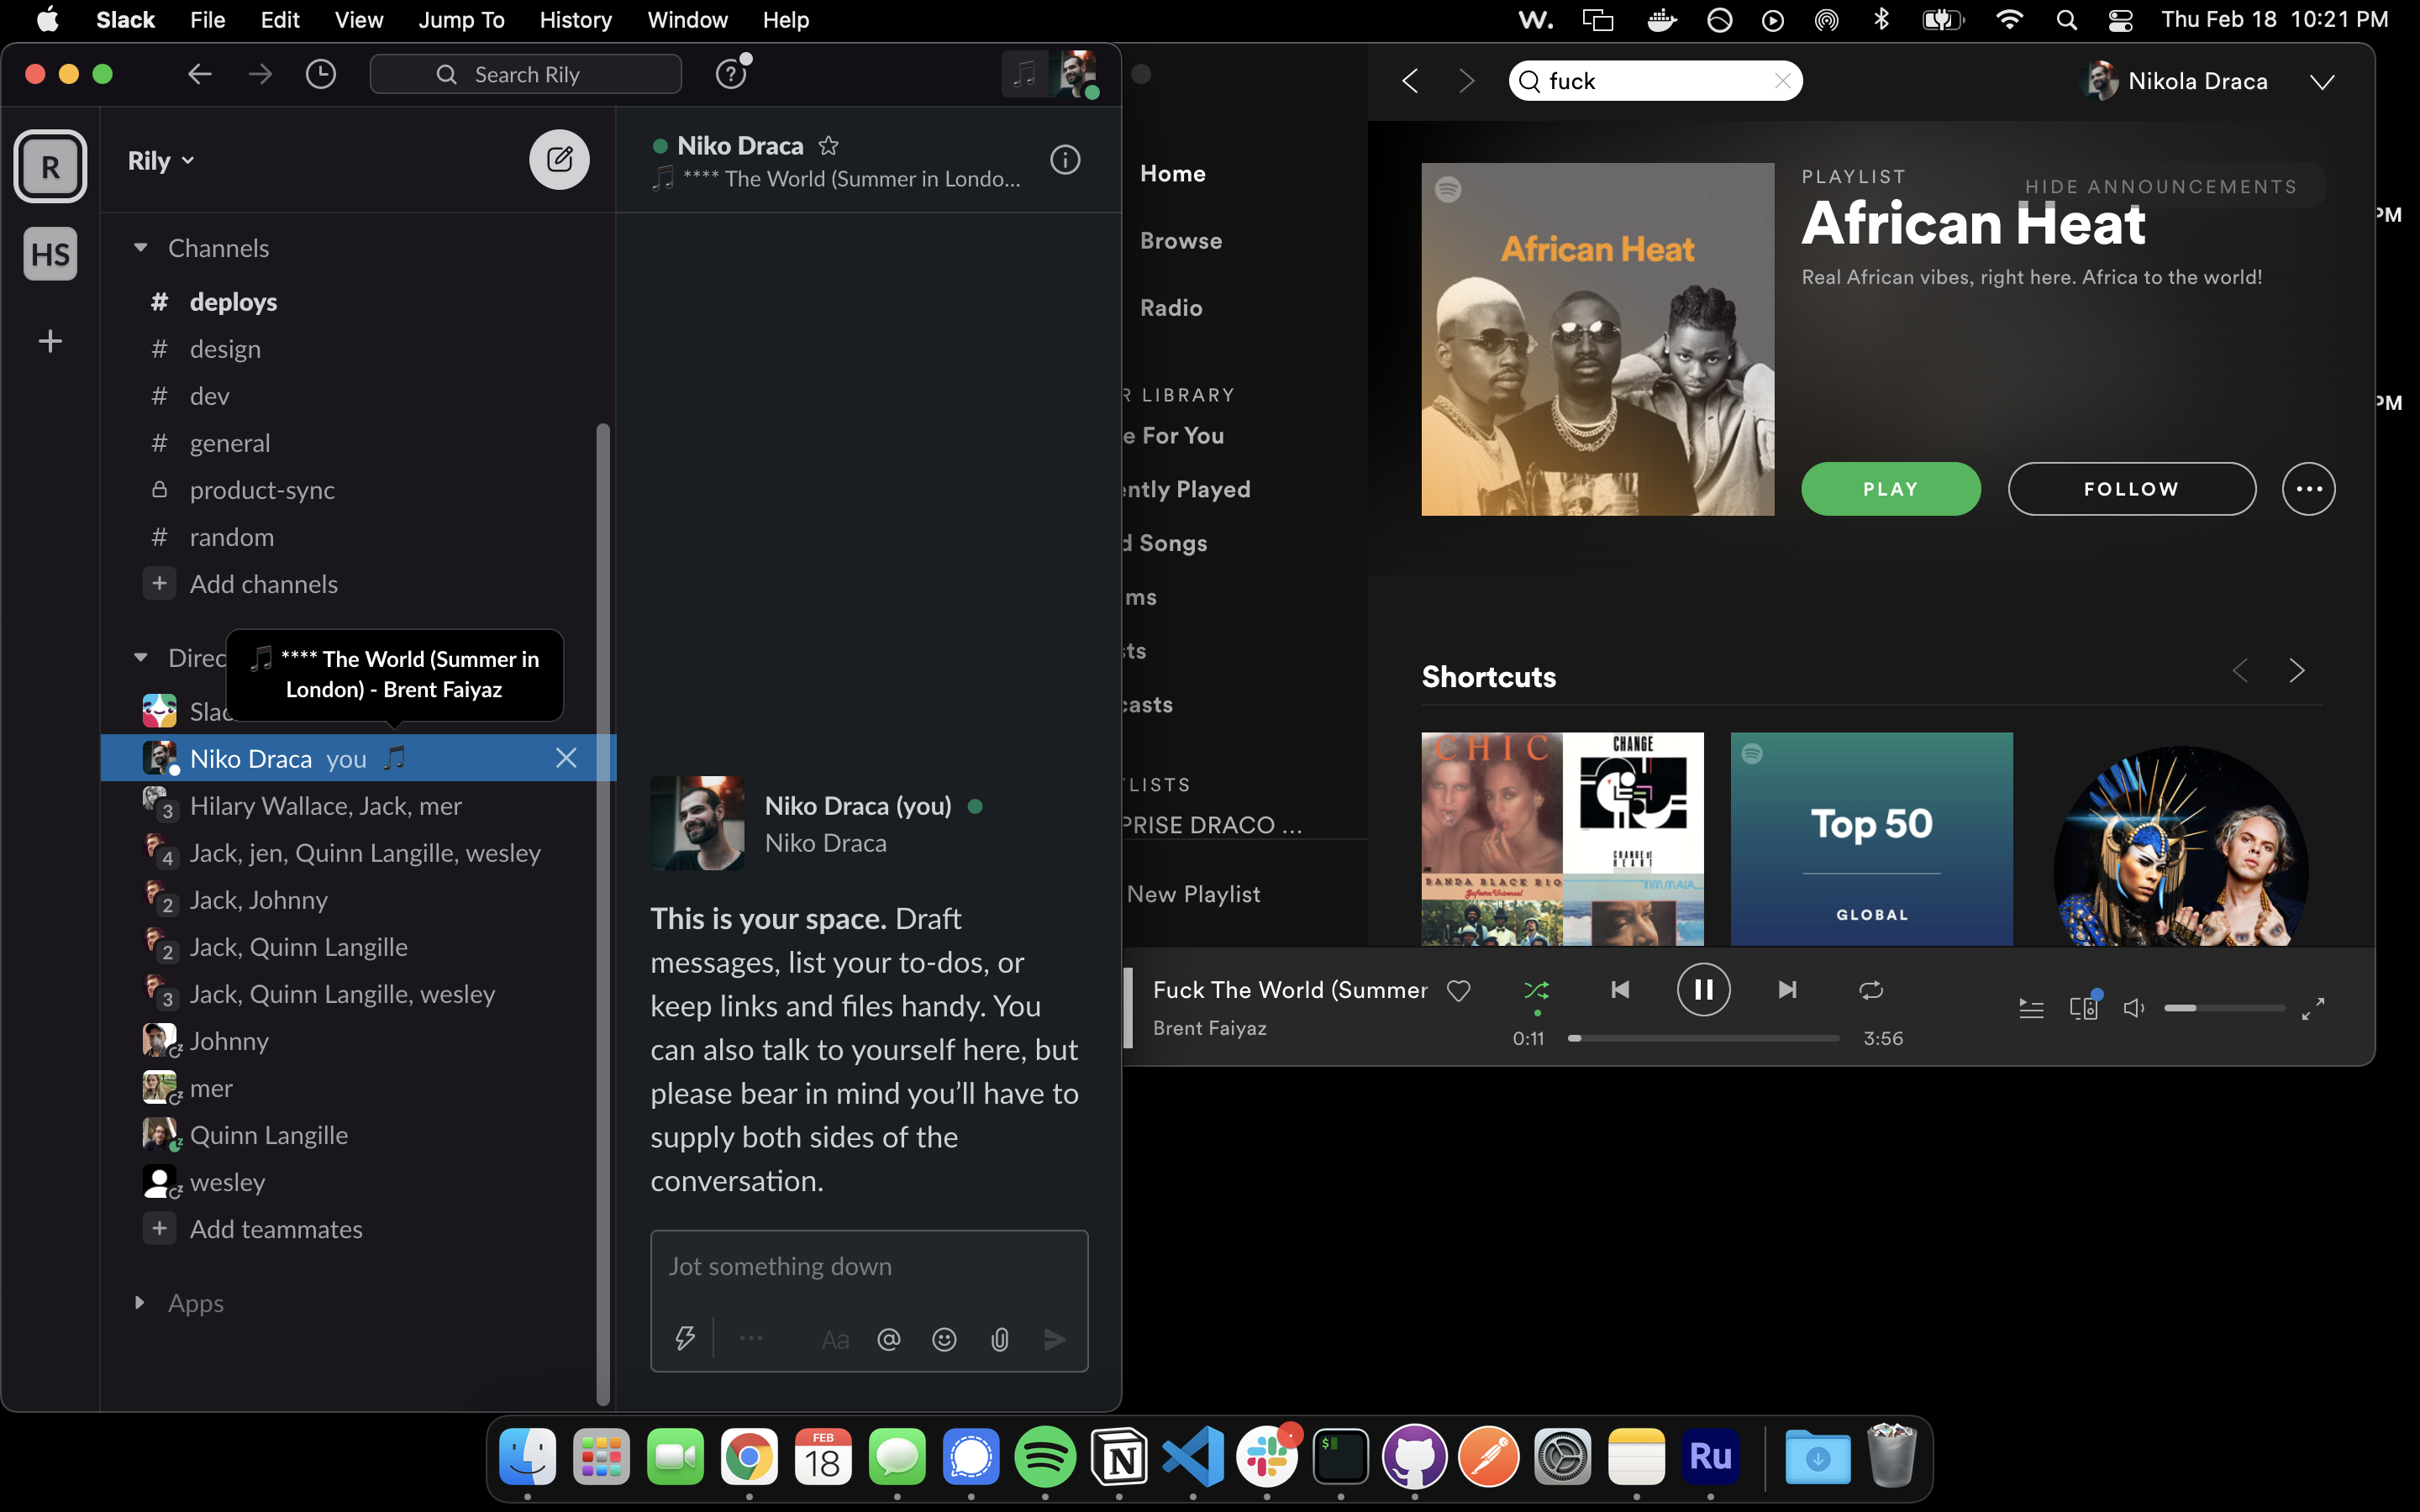The width and height of the screenshot is (2420, 1512).
Task: Collapse the Channels section
Action: coord(141,248)
